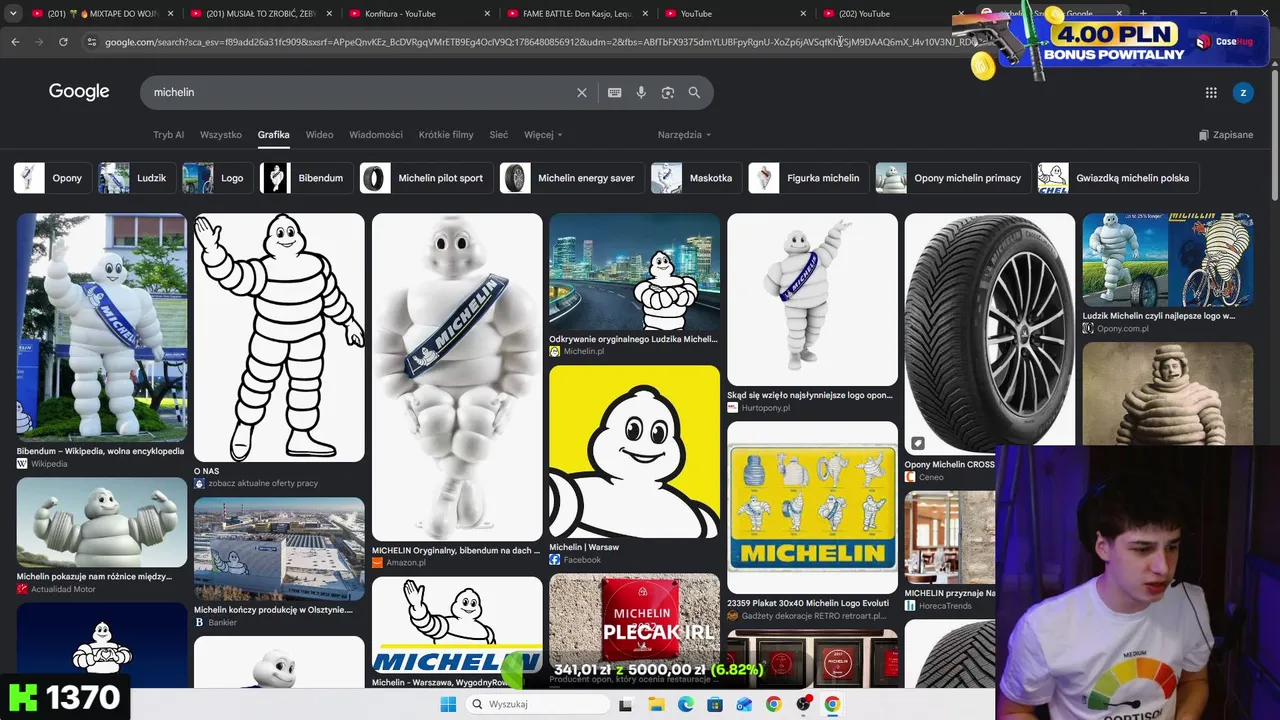The image size is (1280, 720).
Task: Switch to the Wideo tab
Action: click(x=319, y=135)
